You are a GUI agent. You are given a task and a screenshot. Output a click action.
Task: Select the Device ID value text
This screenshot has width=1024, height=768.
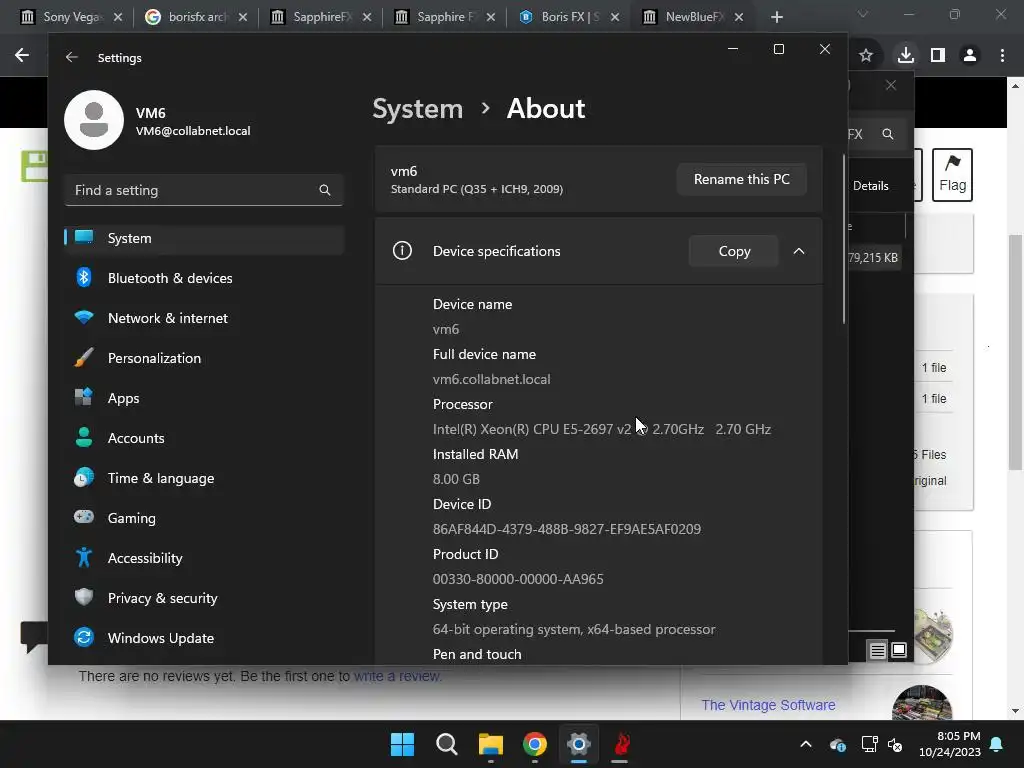click(x=567, y=529)
